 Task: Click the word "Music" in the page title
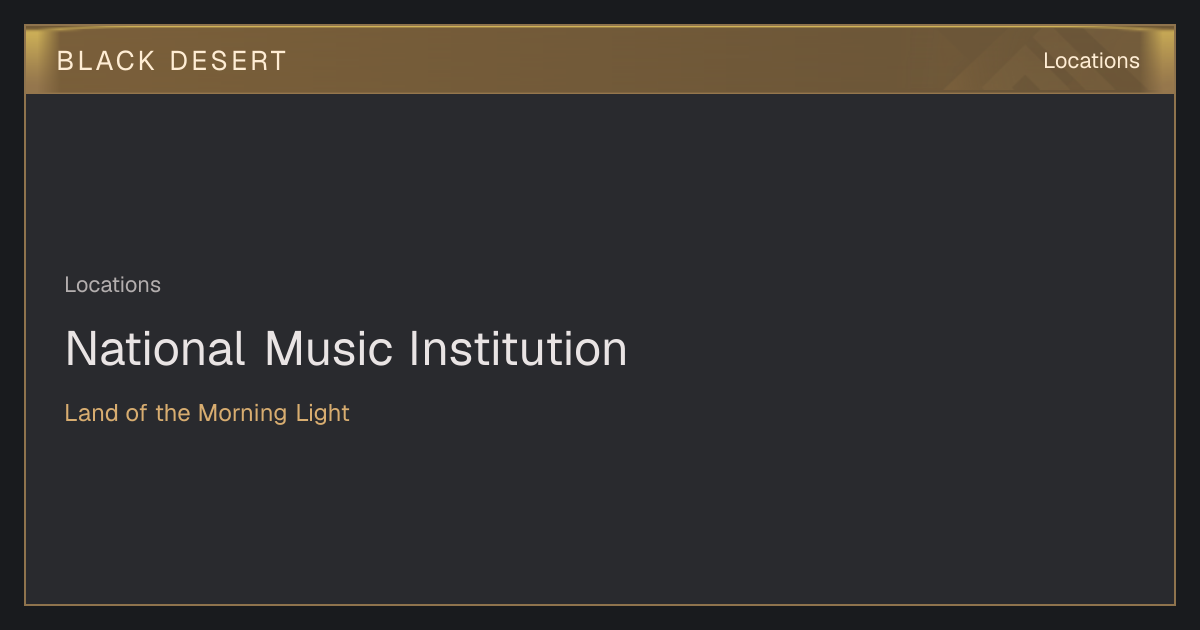[330, 349]
